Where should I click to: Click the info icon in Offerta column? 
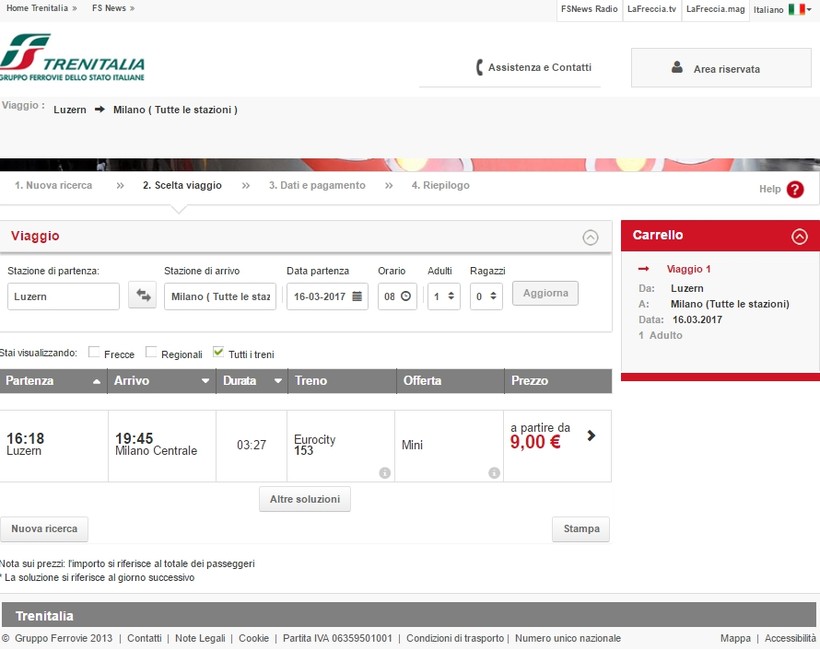coord(493,473)
